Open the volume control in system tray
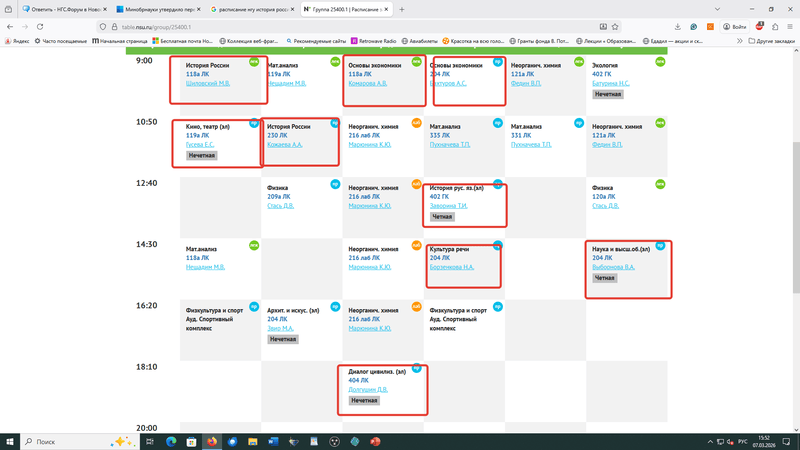 click(x=730, y=442)
